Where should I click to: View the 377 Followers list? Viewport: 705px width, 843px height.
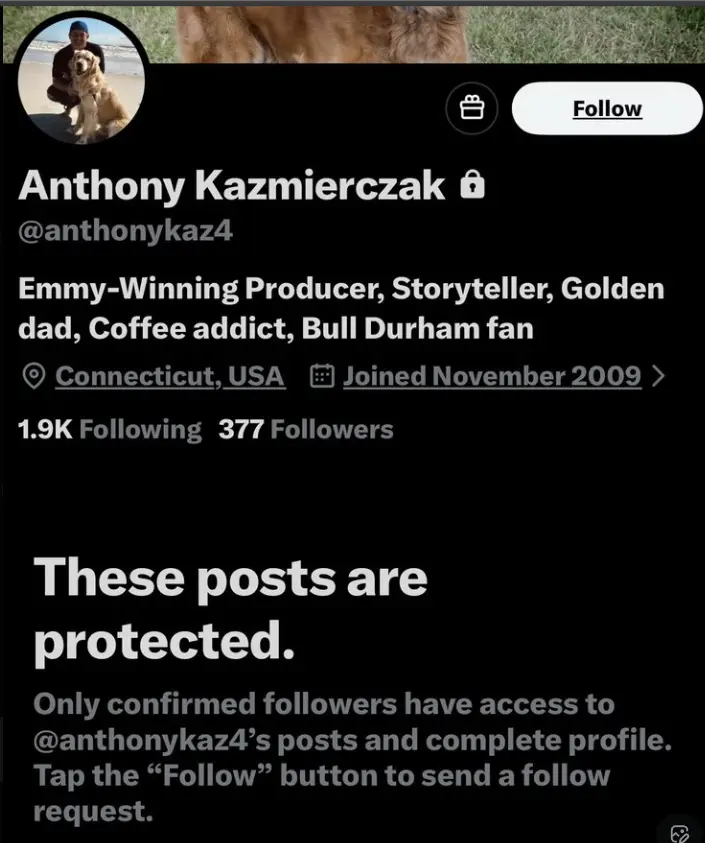tap(306, 430)
